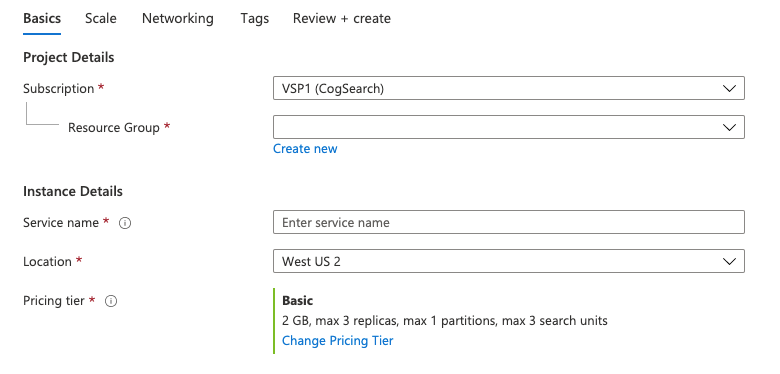780x374 pixels.
Task: Click the Resource Group field label
Action: click(114, 128)
